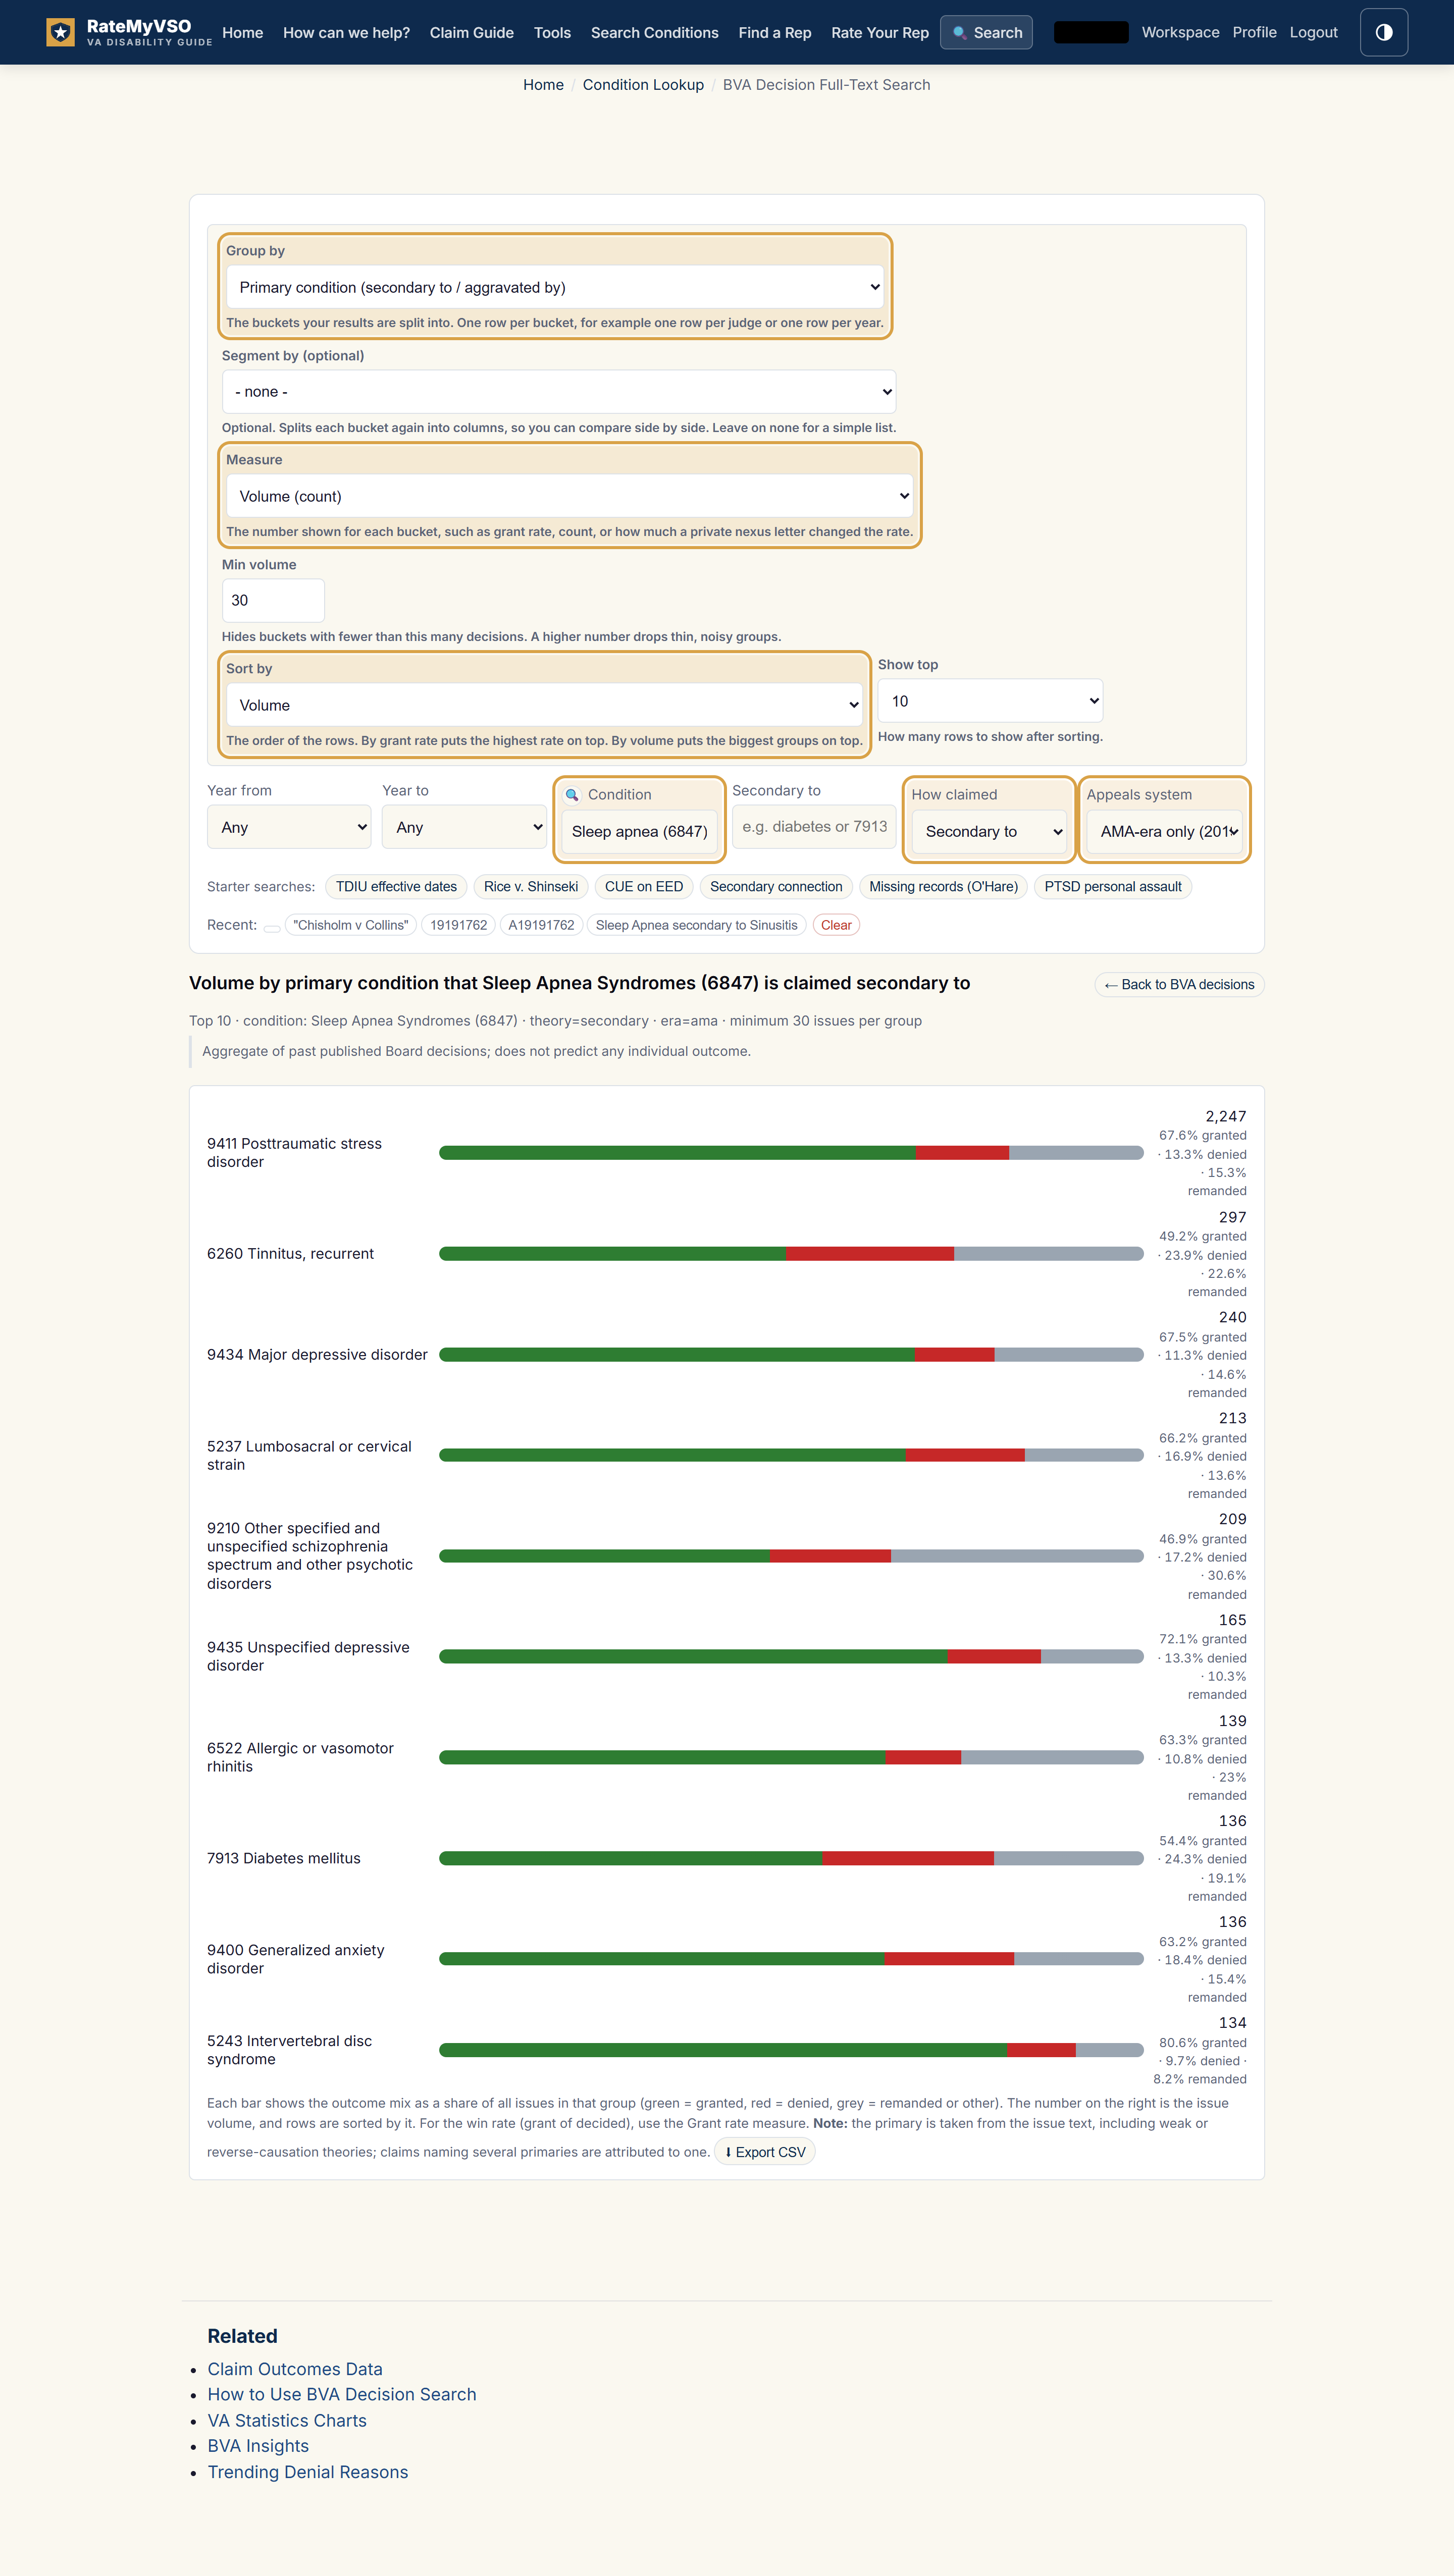This screenshot has width=1454, height=2576.
Task: Open the Sort by dropdown
Action: [544, 705]
